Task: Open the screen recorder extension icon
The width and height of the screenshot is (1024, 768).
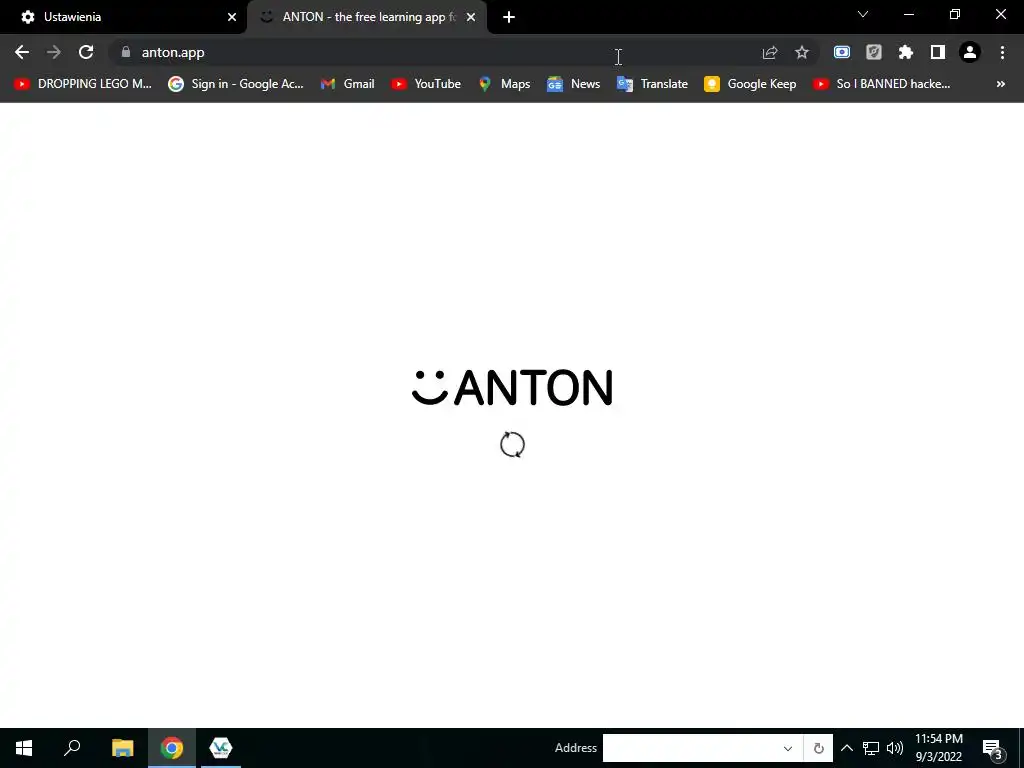Action: 842,52
